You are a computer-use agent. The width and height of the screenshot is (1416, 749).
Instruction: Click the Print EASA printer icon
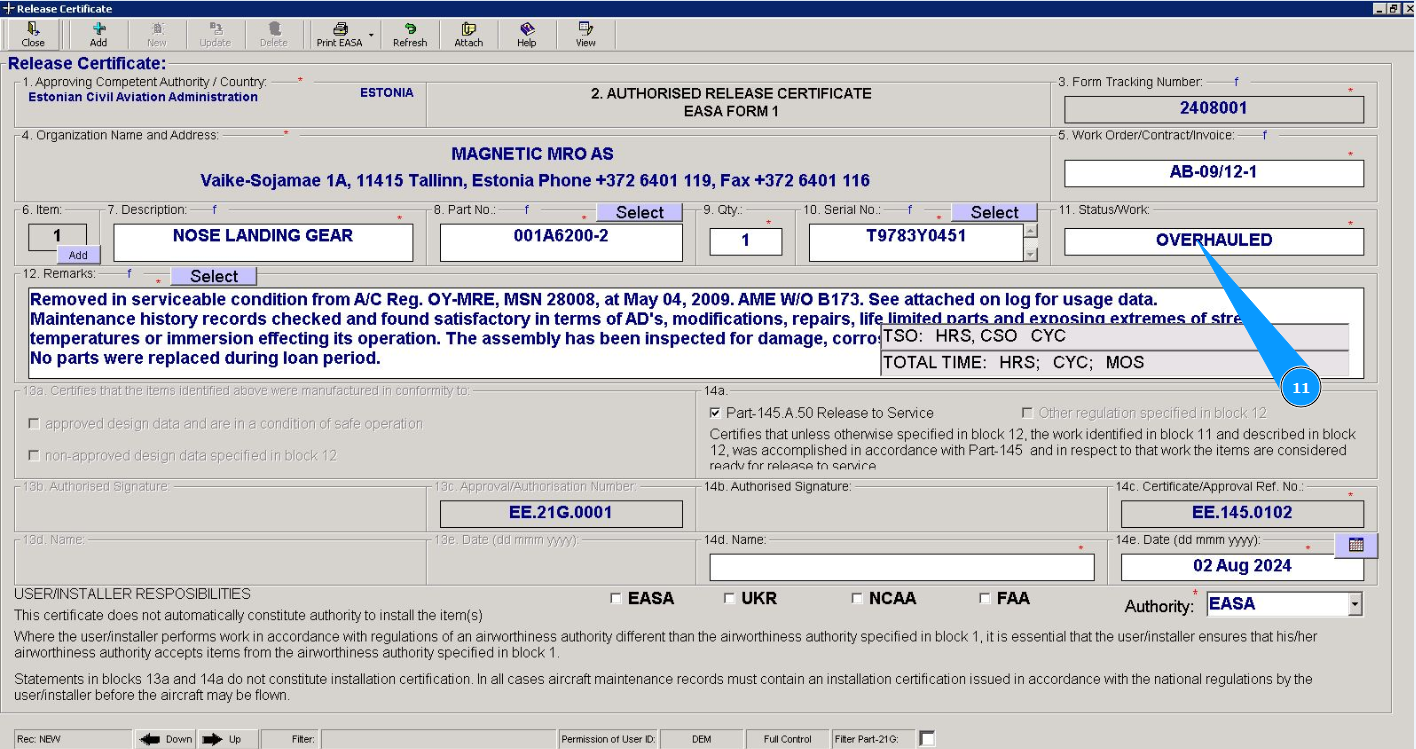point(339,29)
